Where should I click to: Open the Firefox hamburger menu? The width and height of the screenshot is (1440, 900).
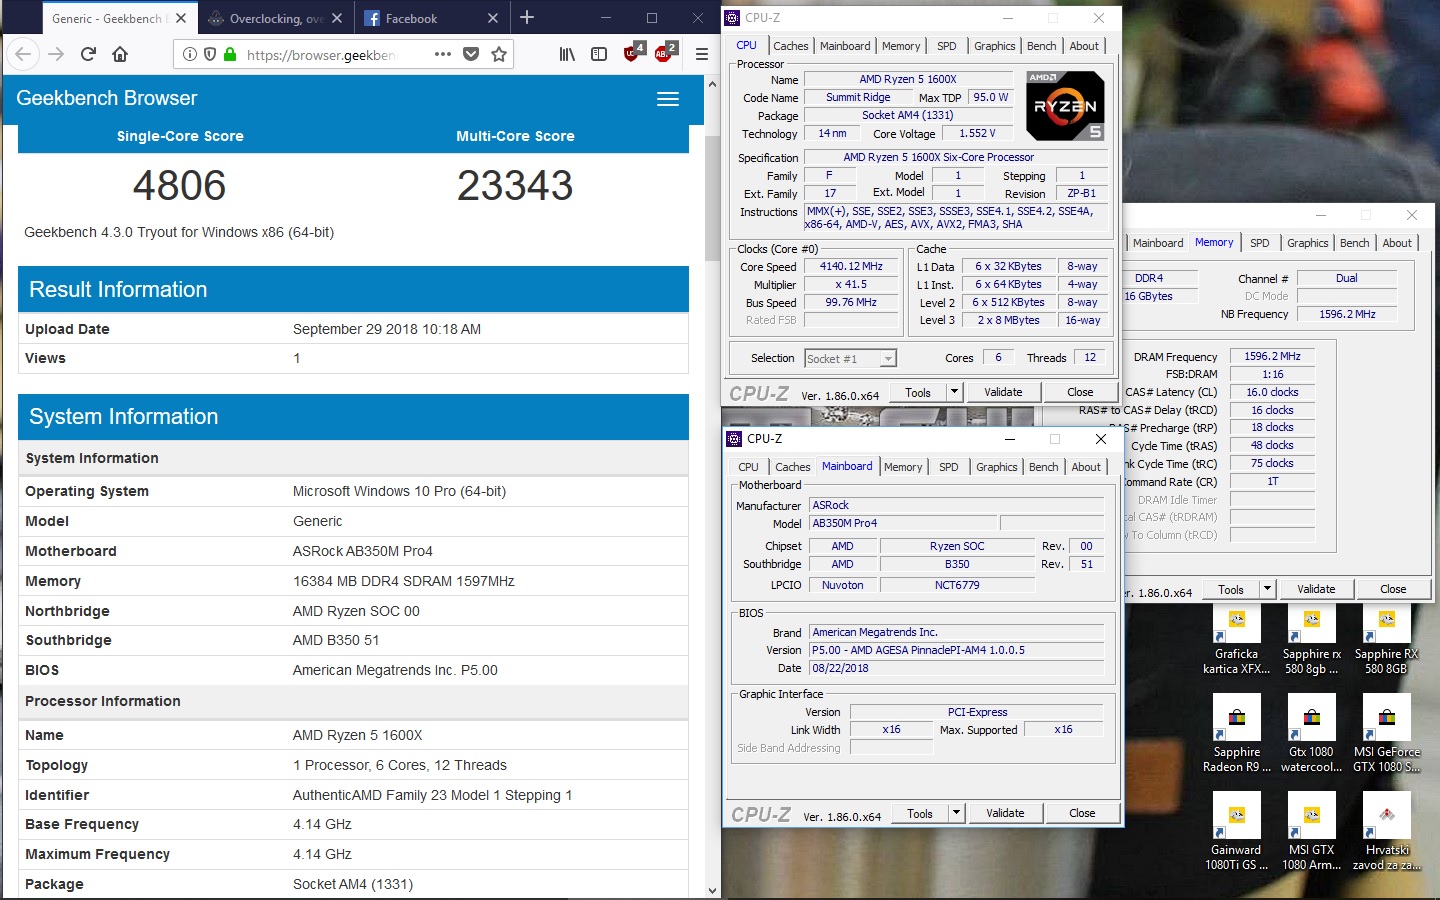(702, 54)
